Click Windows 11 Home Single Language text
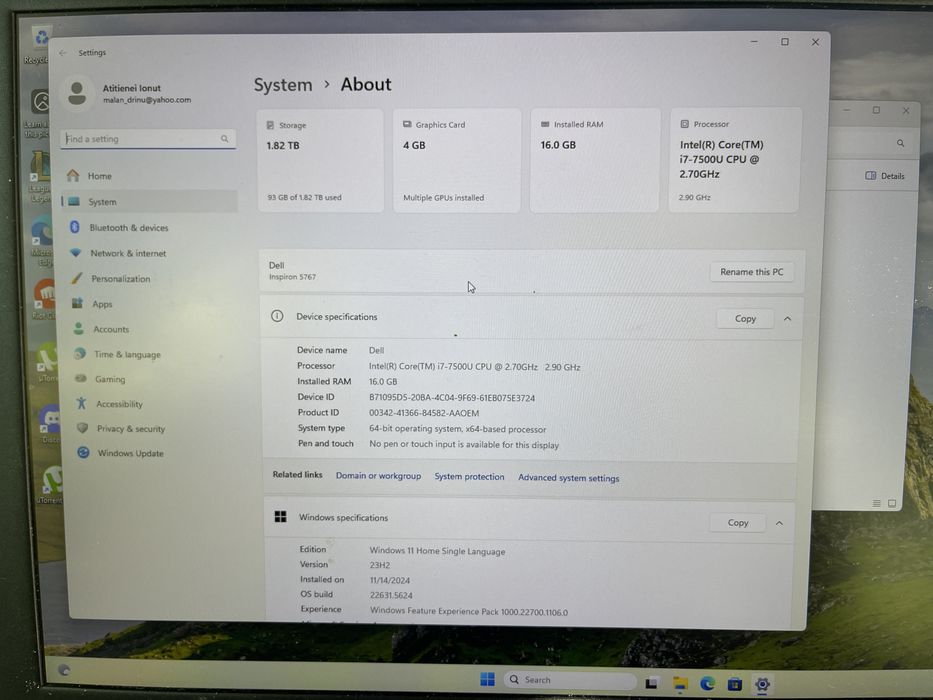Screen dimensions: 933x700 tap(437, 551)
